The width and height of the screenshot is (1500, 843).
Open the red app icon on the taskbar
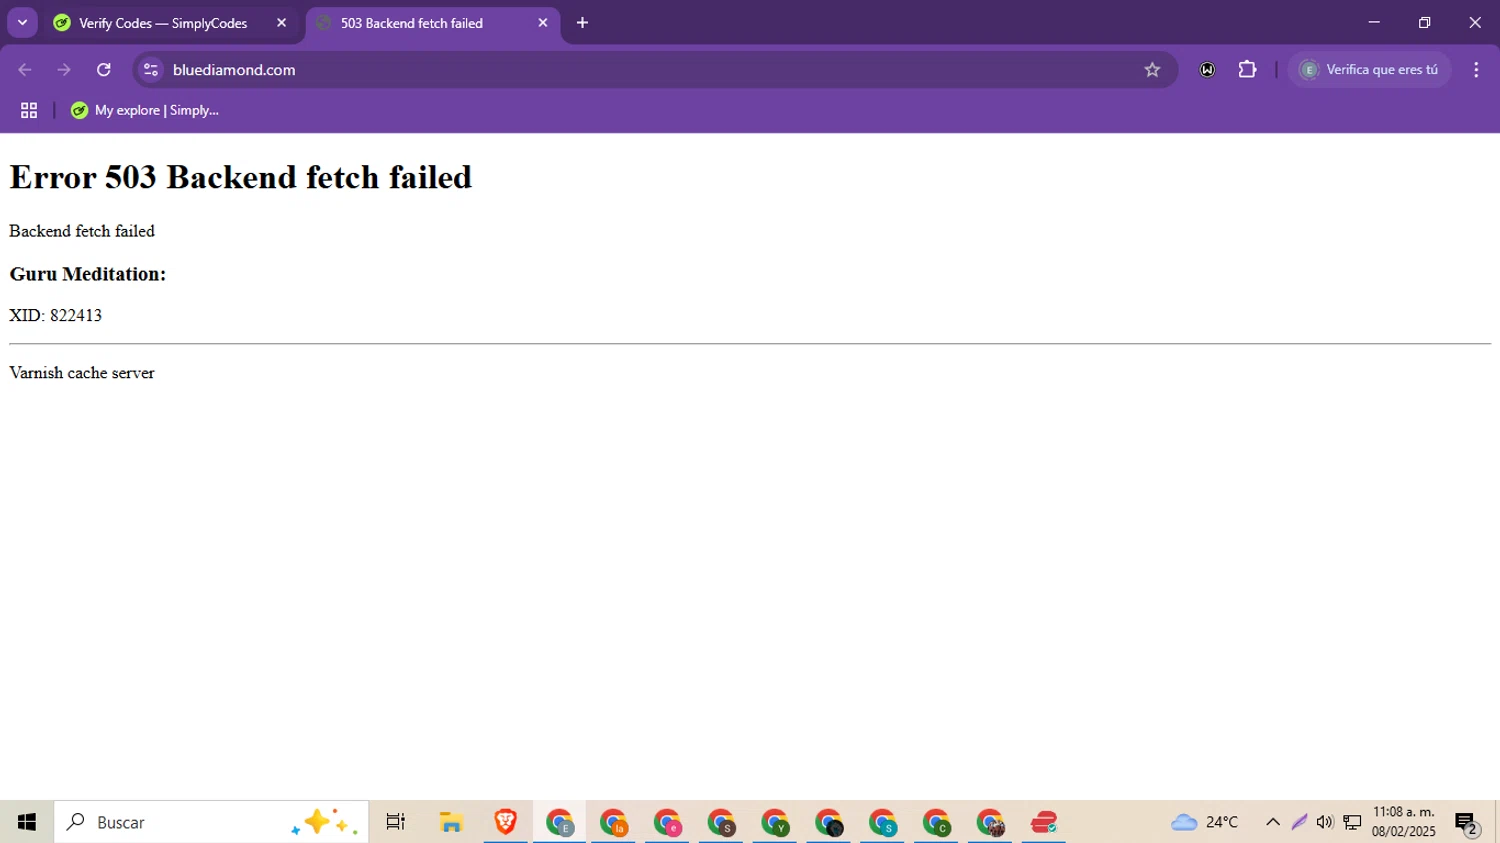[1044, 822]
